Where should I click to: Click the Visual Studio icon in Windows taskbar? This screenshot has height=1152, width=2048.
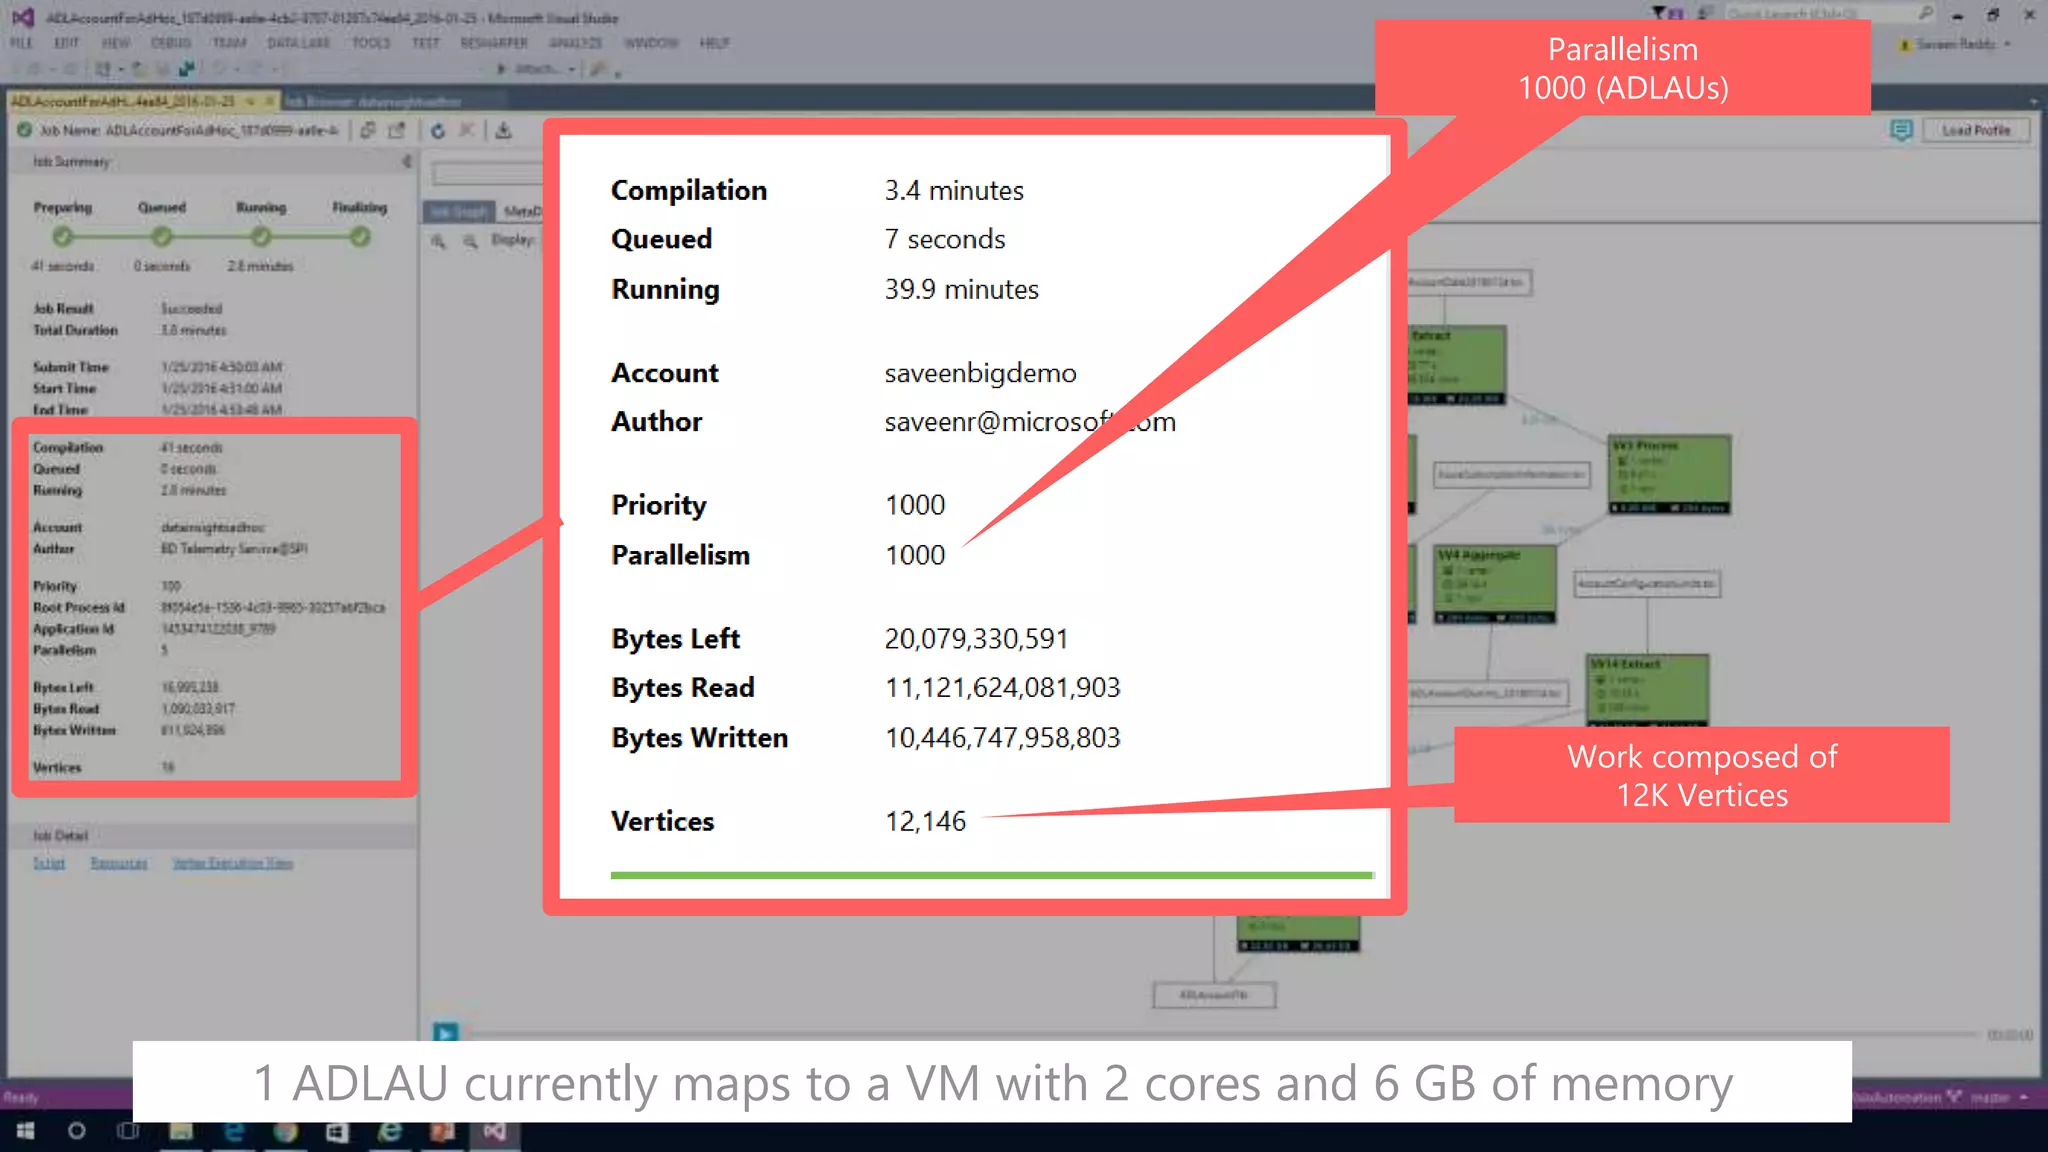point(494,1131)
